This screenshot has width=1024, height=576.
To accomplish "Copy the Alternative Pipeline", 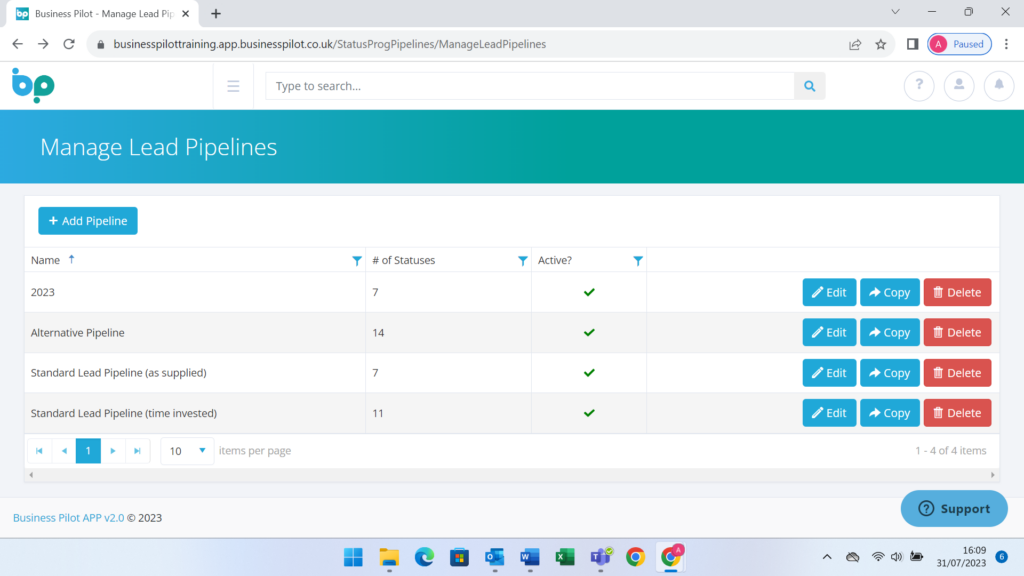I will (889, 333).
